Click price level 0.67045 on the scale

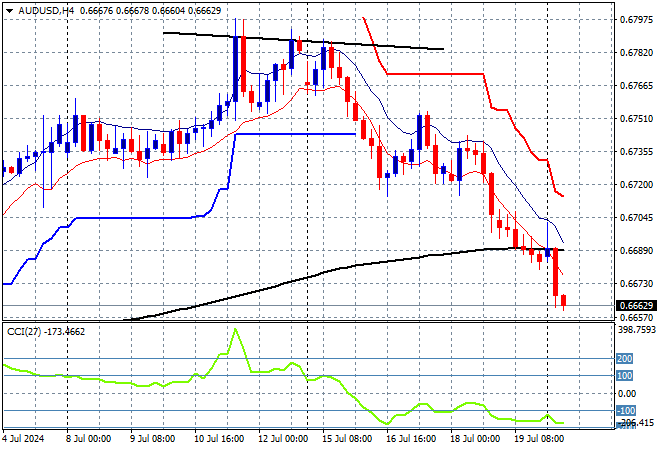pos(636,218)
